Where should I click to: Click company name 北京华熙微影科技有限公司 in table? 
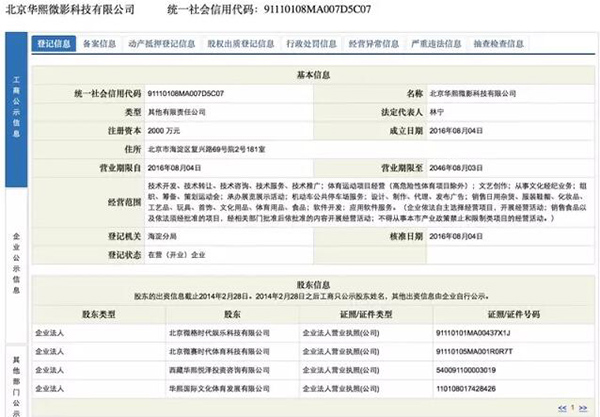(x=473, y=93)
